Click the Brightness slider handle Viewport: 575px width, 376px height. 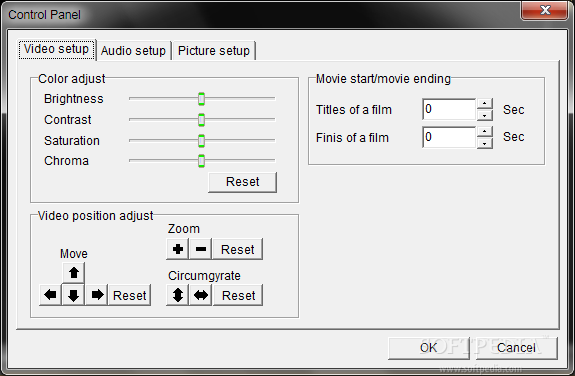tap(201, 99)
